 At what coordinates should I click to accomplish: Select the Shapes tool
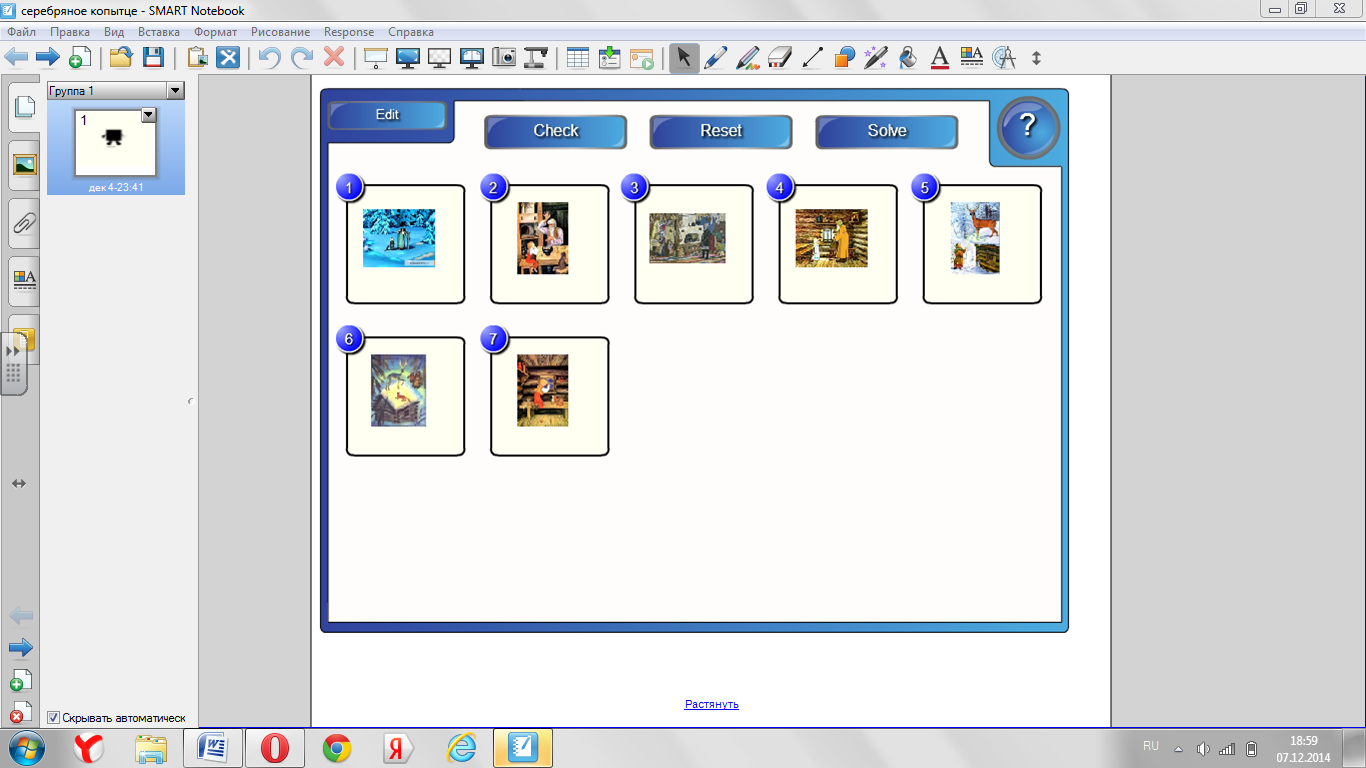pos(844,57)
